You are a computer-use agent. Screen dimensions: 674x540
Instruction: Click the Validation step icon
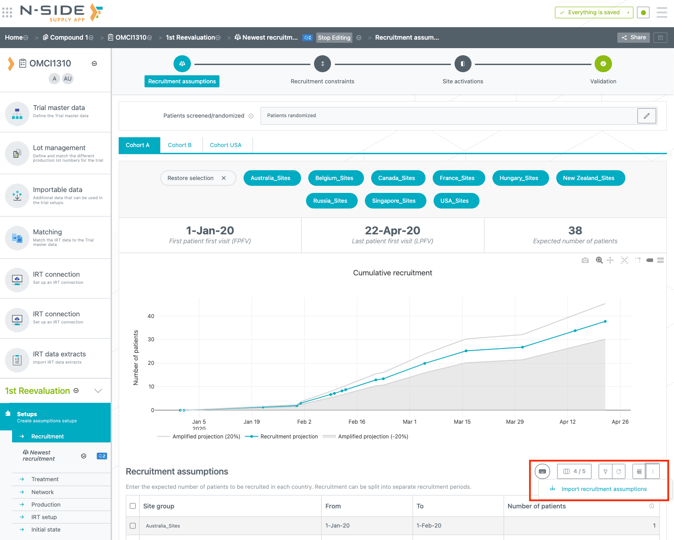[x=603, y=64]
